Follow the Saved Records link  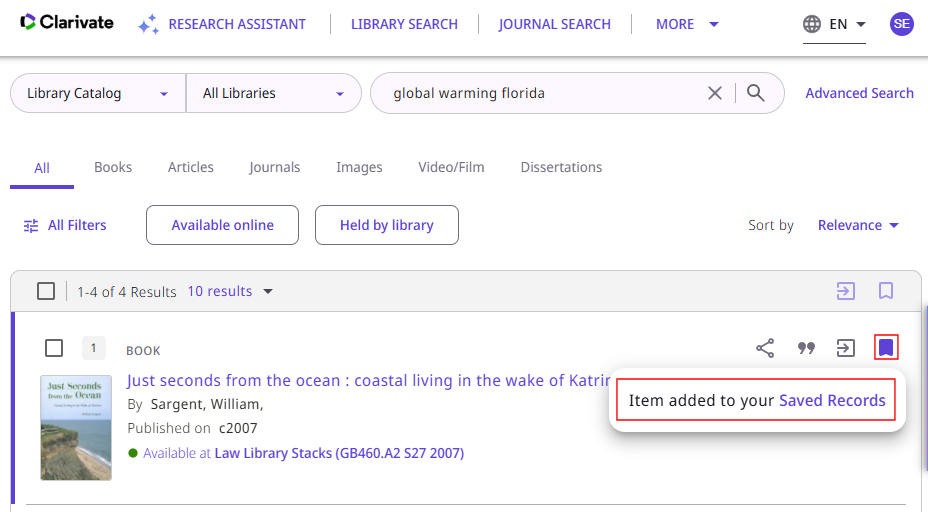click(832, 400)
